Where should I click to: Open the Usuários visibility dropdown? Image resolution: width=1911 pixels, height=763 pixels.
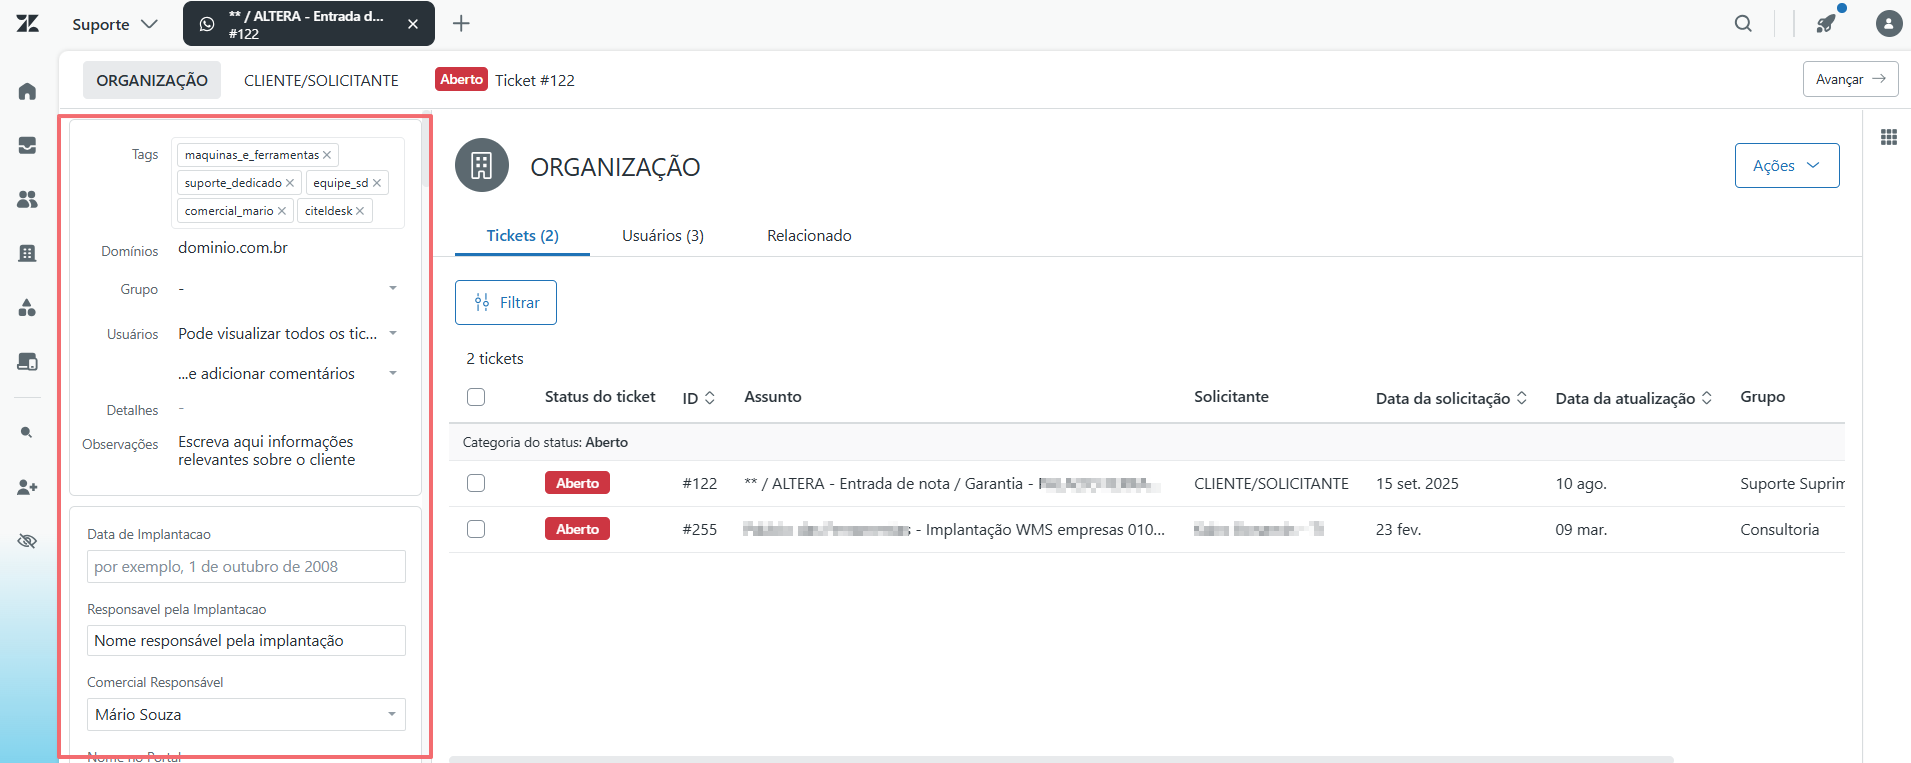[x=288, y=334]
